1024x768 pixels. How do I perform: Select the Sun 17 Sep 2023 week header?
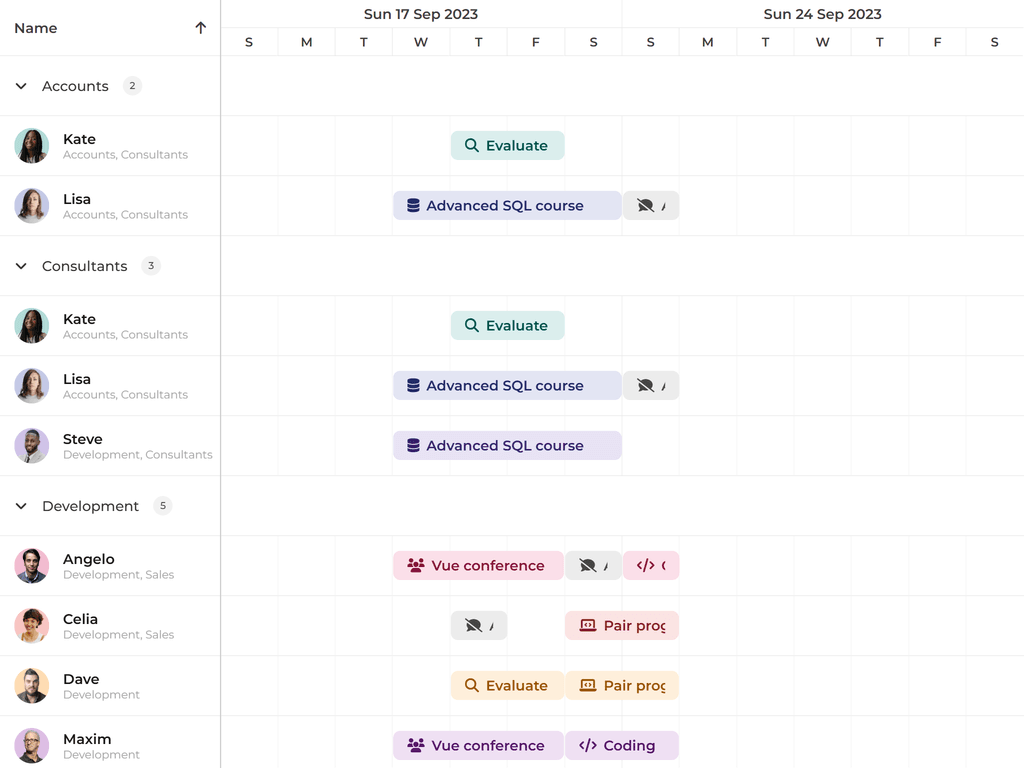point(421,14)
